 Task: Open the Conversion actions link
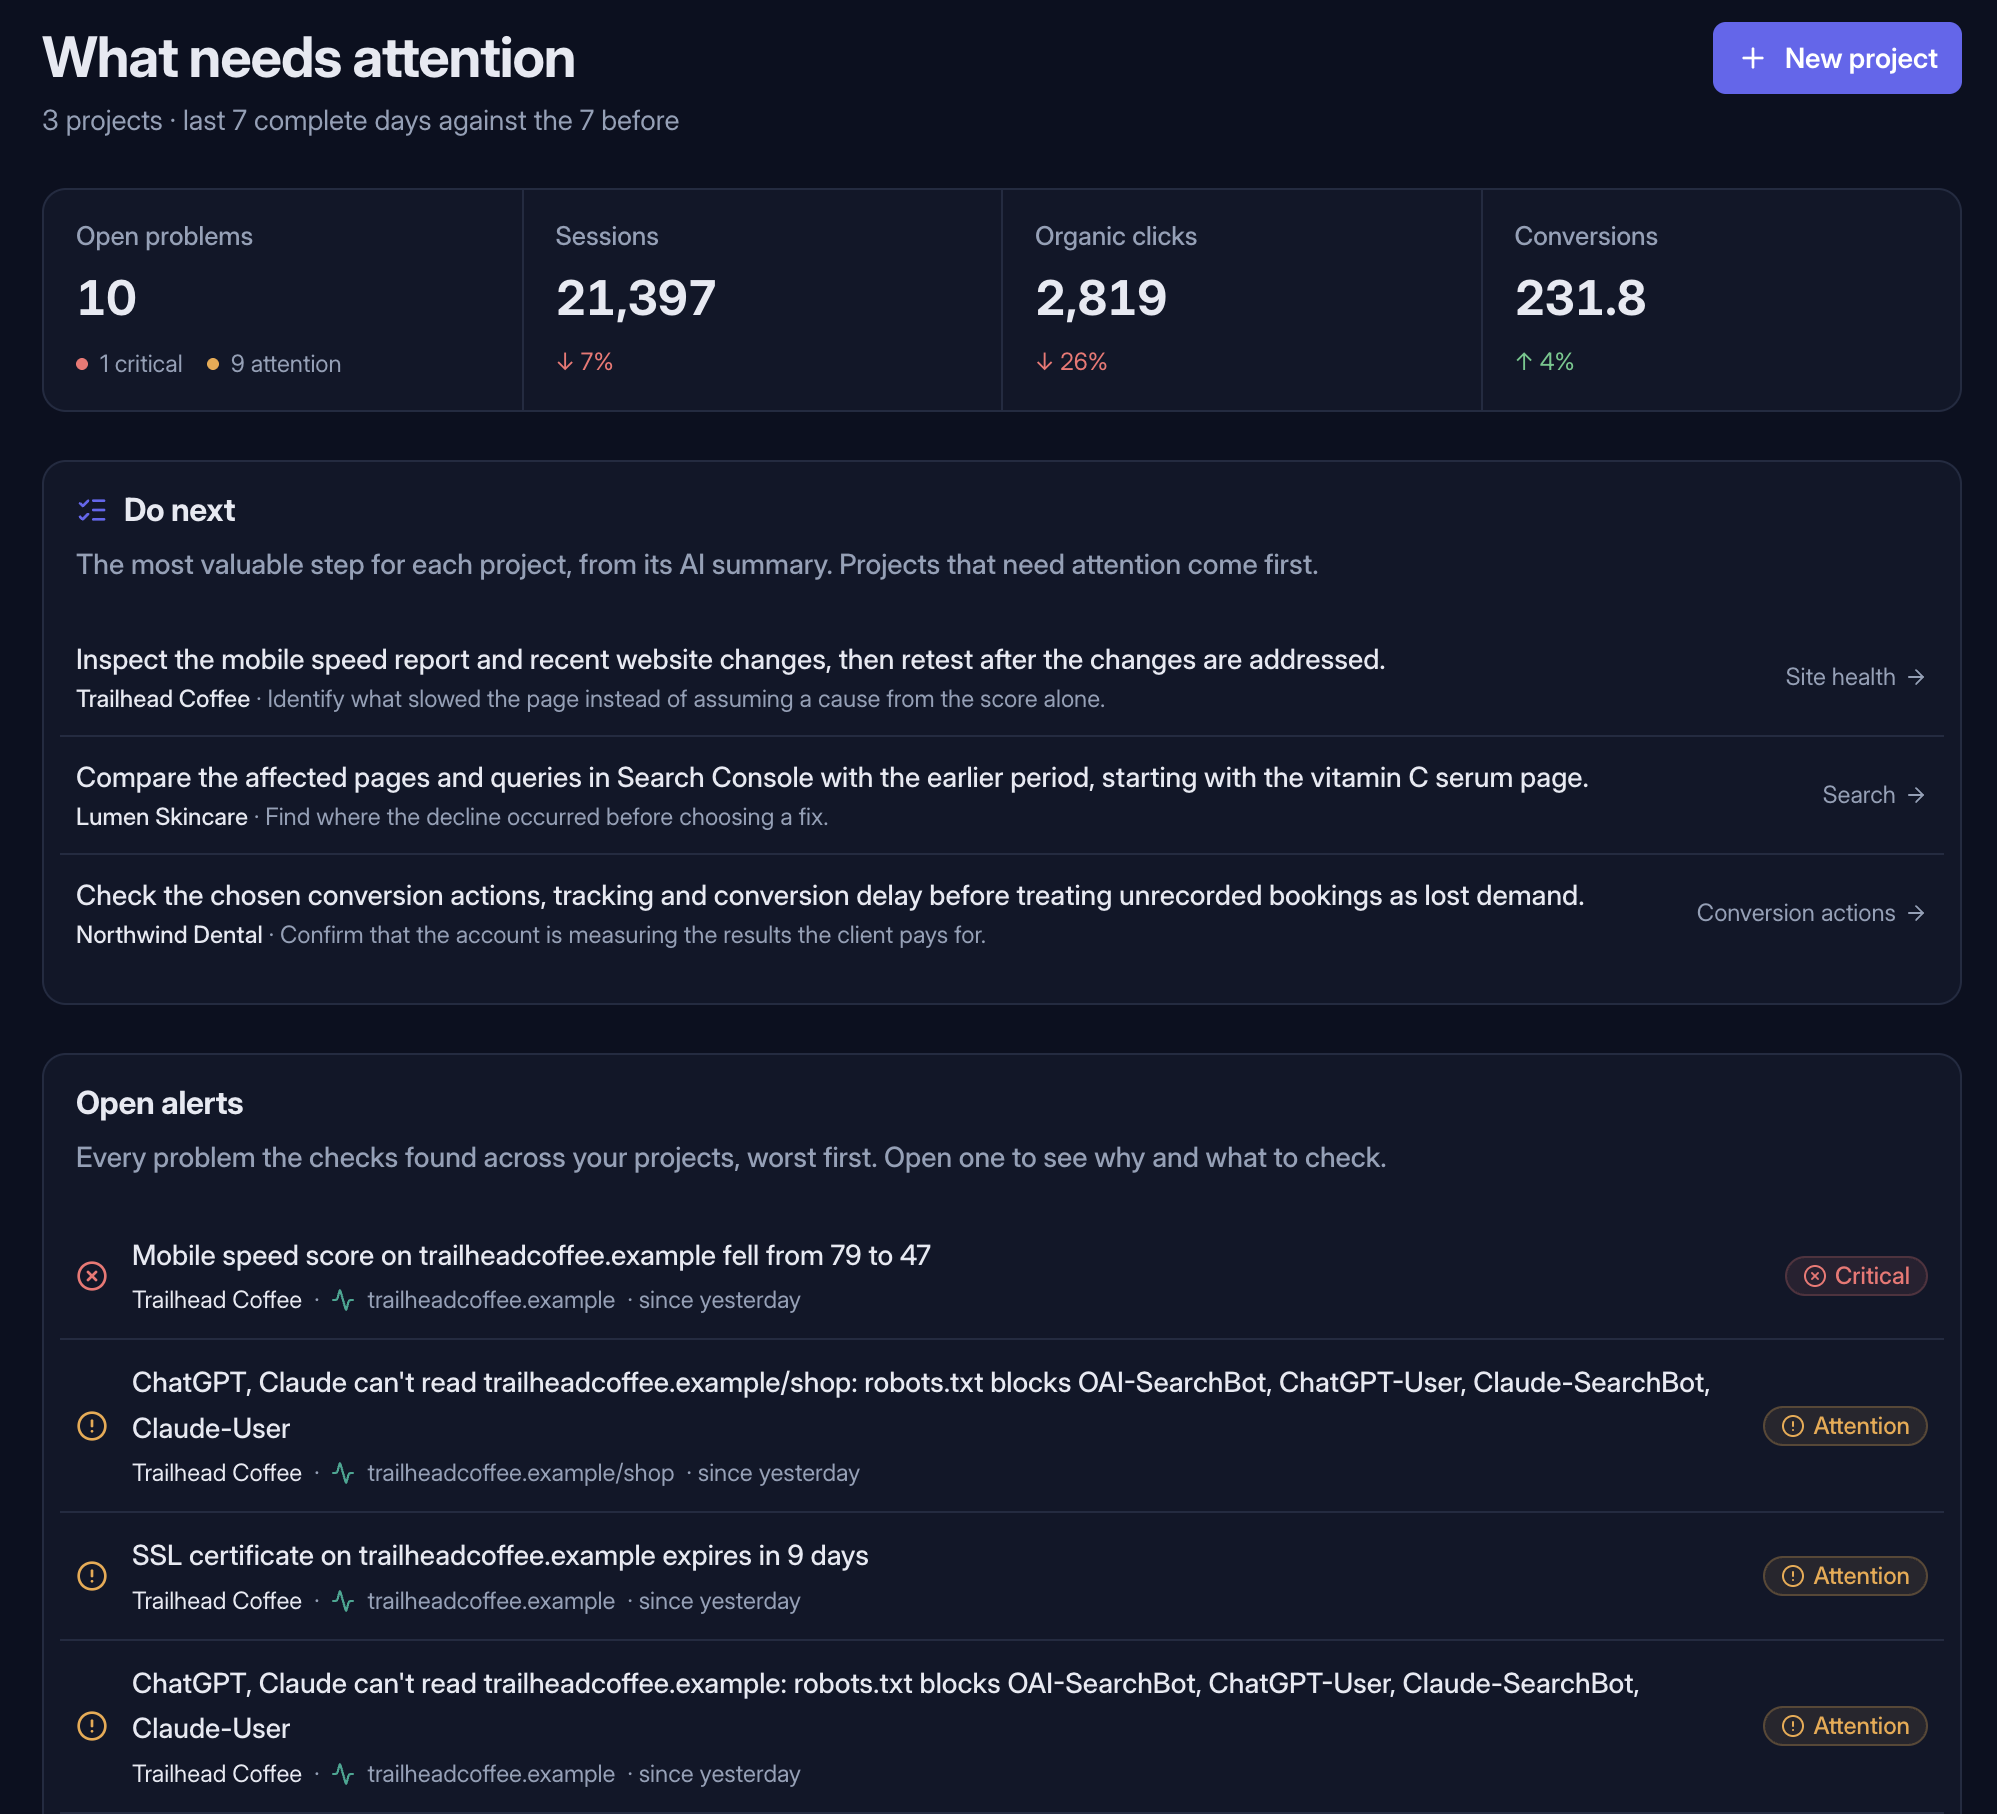pyautogui.click(x=1810, y=913)
